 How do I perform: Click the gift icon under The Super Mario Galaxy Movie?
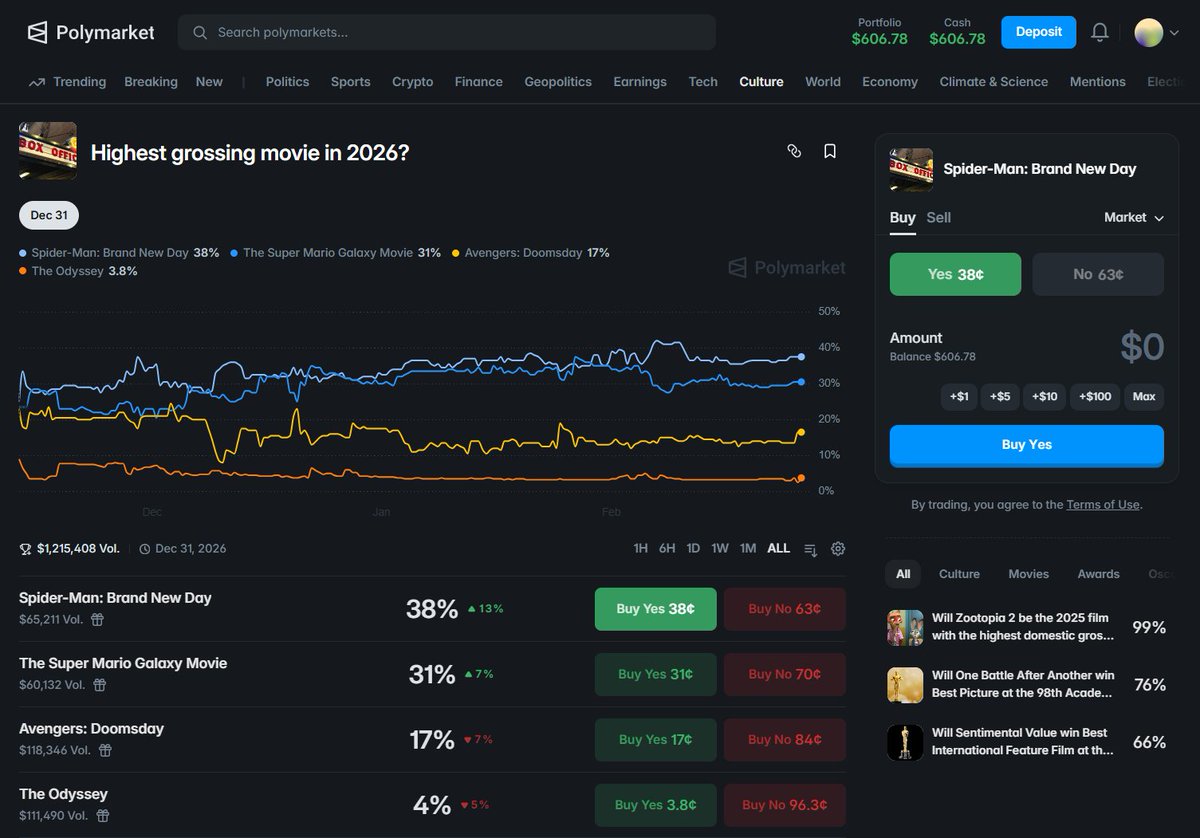click(100, 685)
